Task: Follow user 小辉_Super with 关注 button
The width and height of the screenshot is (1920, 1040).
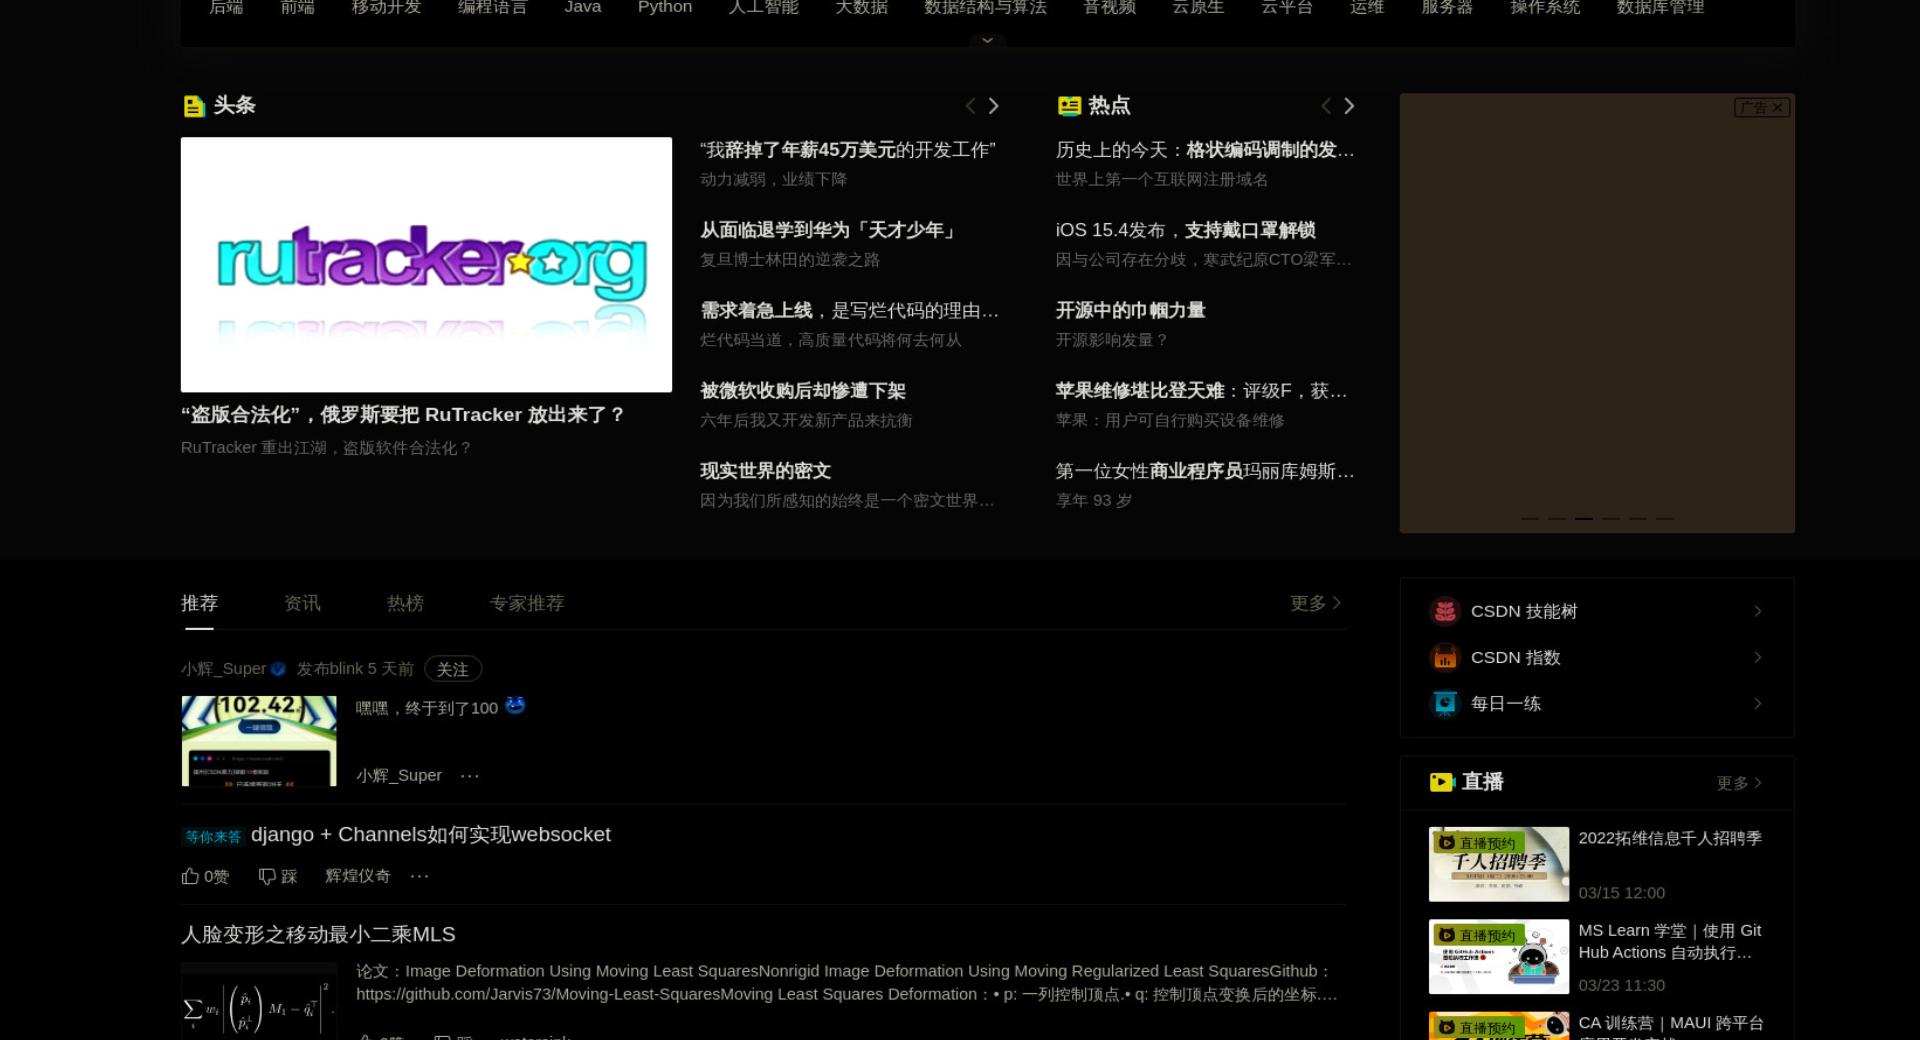Action: point(453,669)
